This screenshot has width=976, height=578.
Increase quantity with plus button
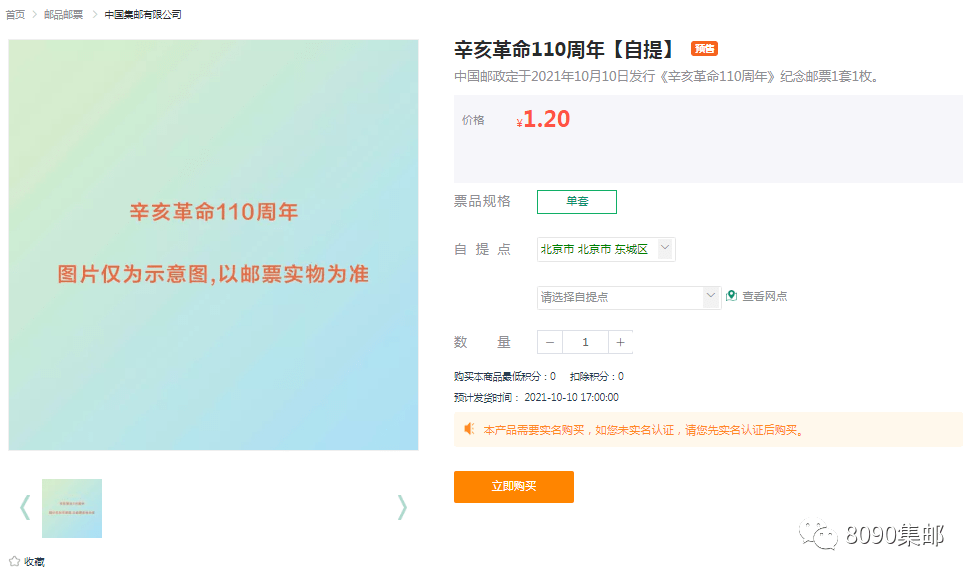tap(620, 342)
